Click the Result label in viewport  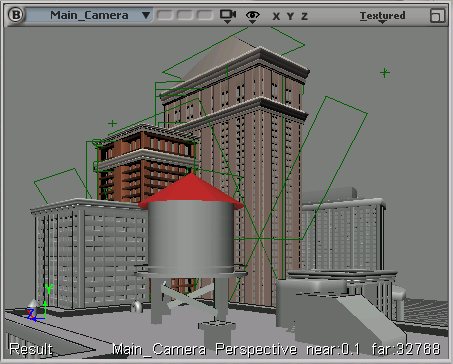[x=31, y=349]
